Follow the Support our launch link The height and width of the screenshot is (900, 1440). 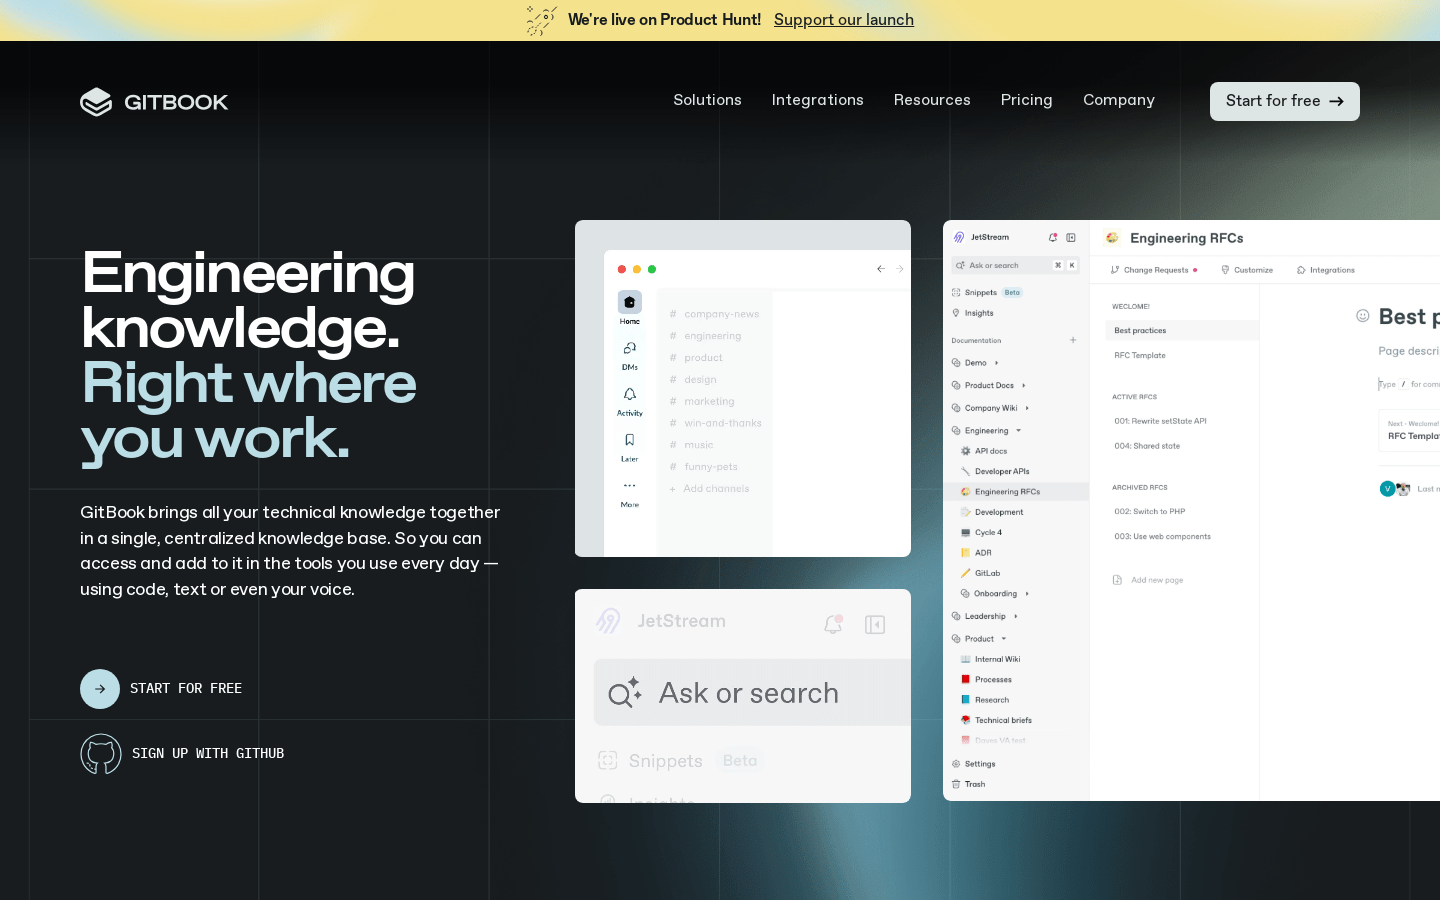pos(843,20)
